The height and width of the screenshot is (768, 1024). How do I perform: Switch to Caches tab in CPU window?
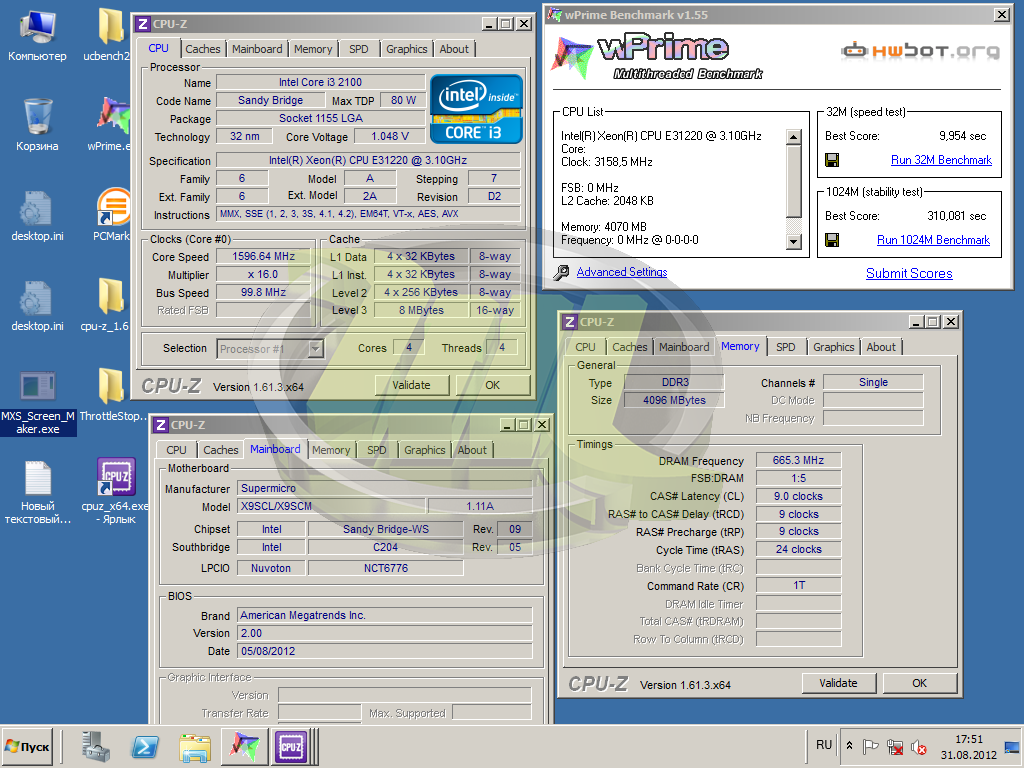click(202, 49)
